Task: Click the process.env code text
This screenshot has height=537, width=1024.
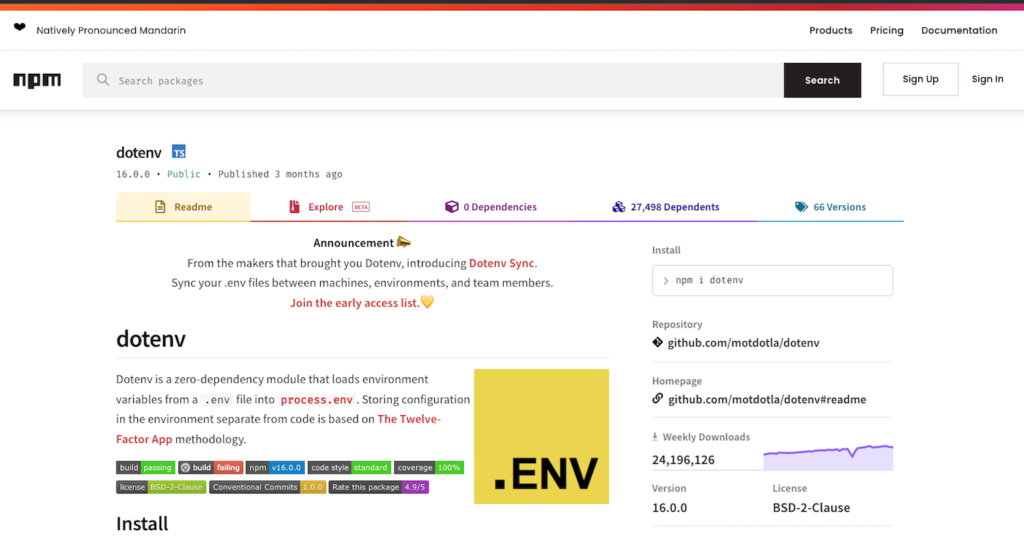Action: point(316,400)
